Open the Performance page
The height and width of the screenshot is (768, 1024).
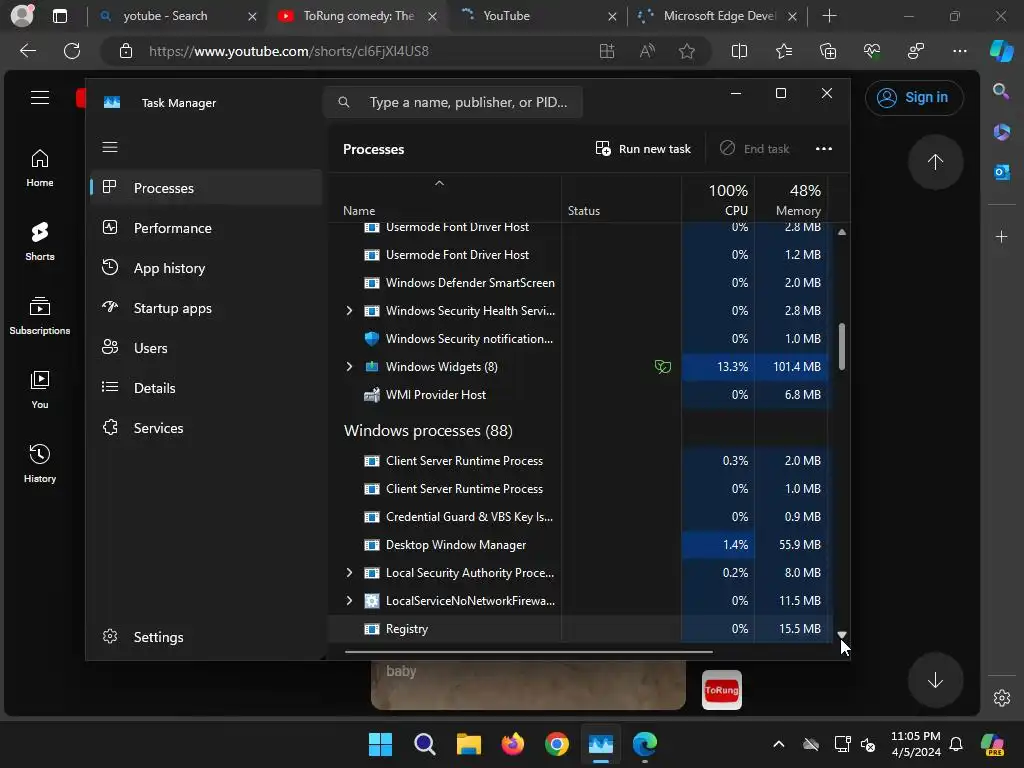206,228
